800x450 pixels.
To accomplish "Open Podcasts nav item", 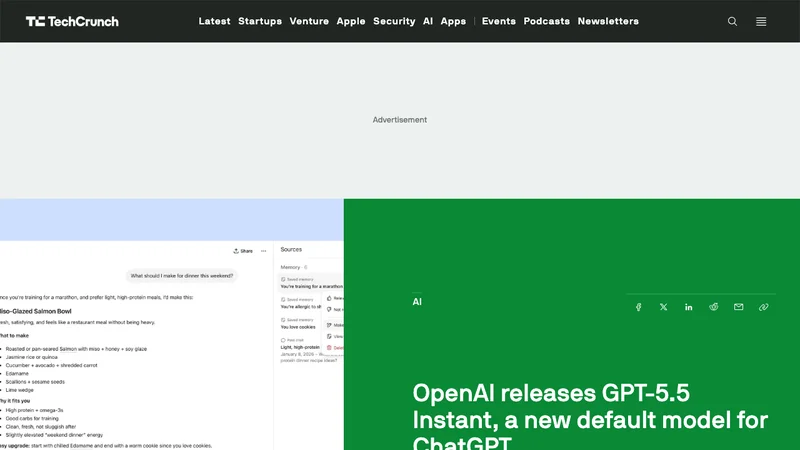I will click(546, 21).
